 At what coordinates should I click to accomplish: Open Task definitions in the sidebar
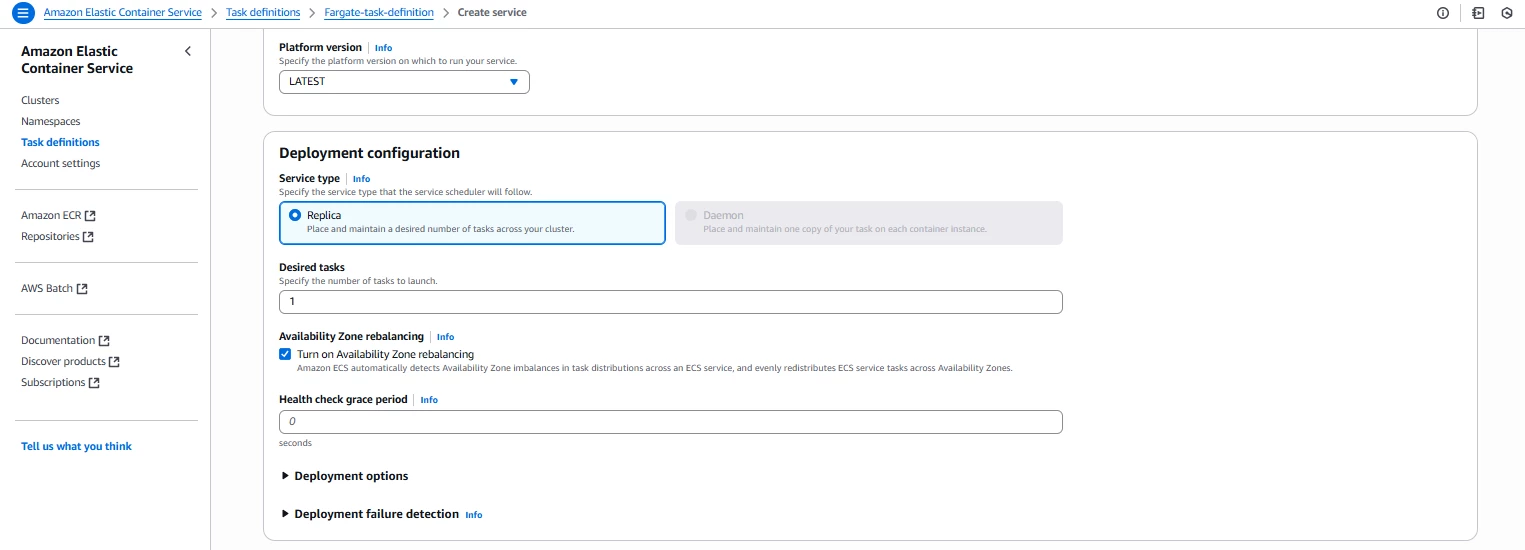(60, 142)
